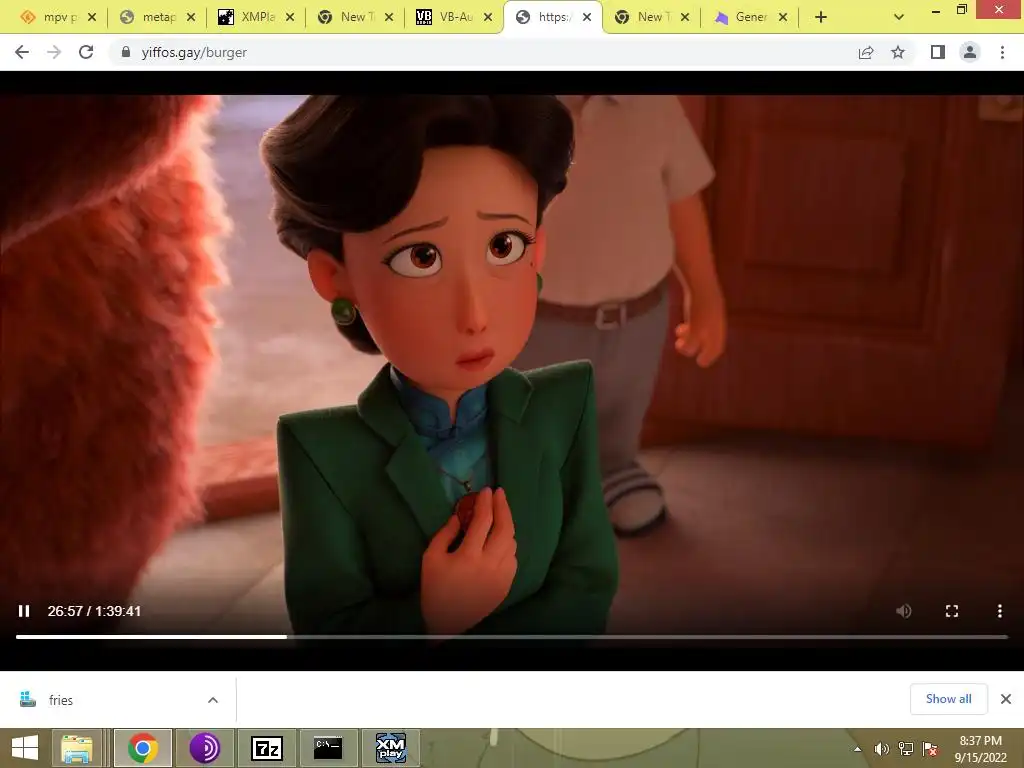This screenshot has height=768, width=1024.
Task: Click the Chrome taskbar icon
Action: pos(143,748)
